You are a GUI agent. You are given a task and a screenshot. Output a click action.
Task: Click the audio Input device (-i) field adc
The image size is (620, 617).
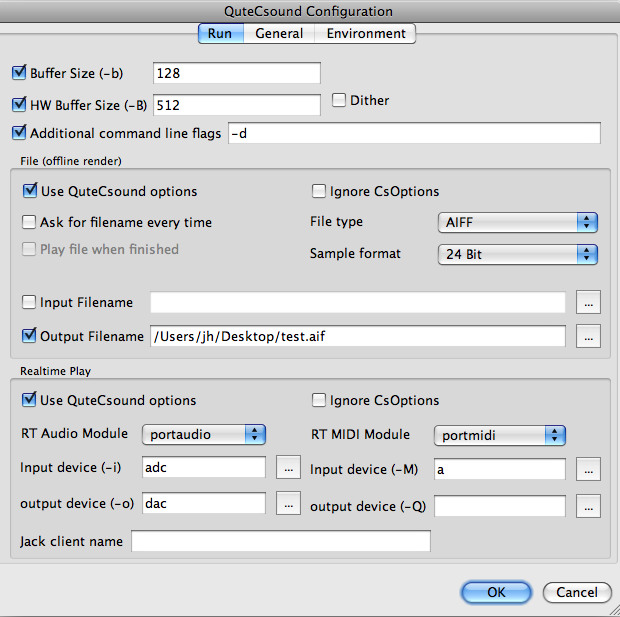tap(204, 467)
